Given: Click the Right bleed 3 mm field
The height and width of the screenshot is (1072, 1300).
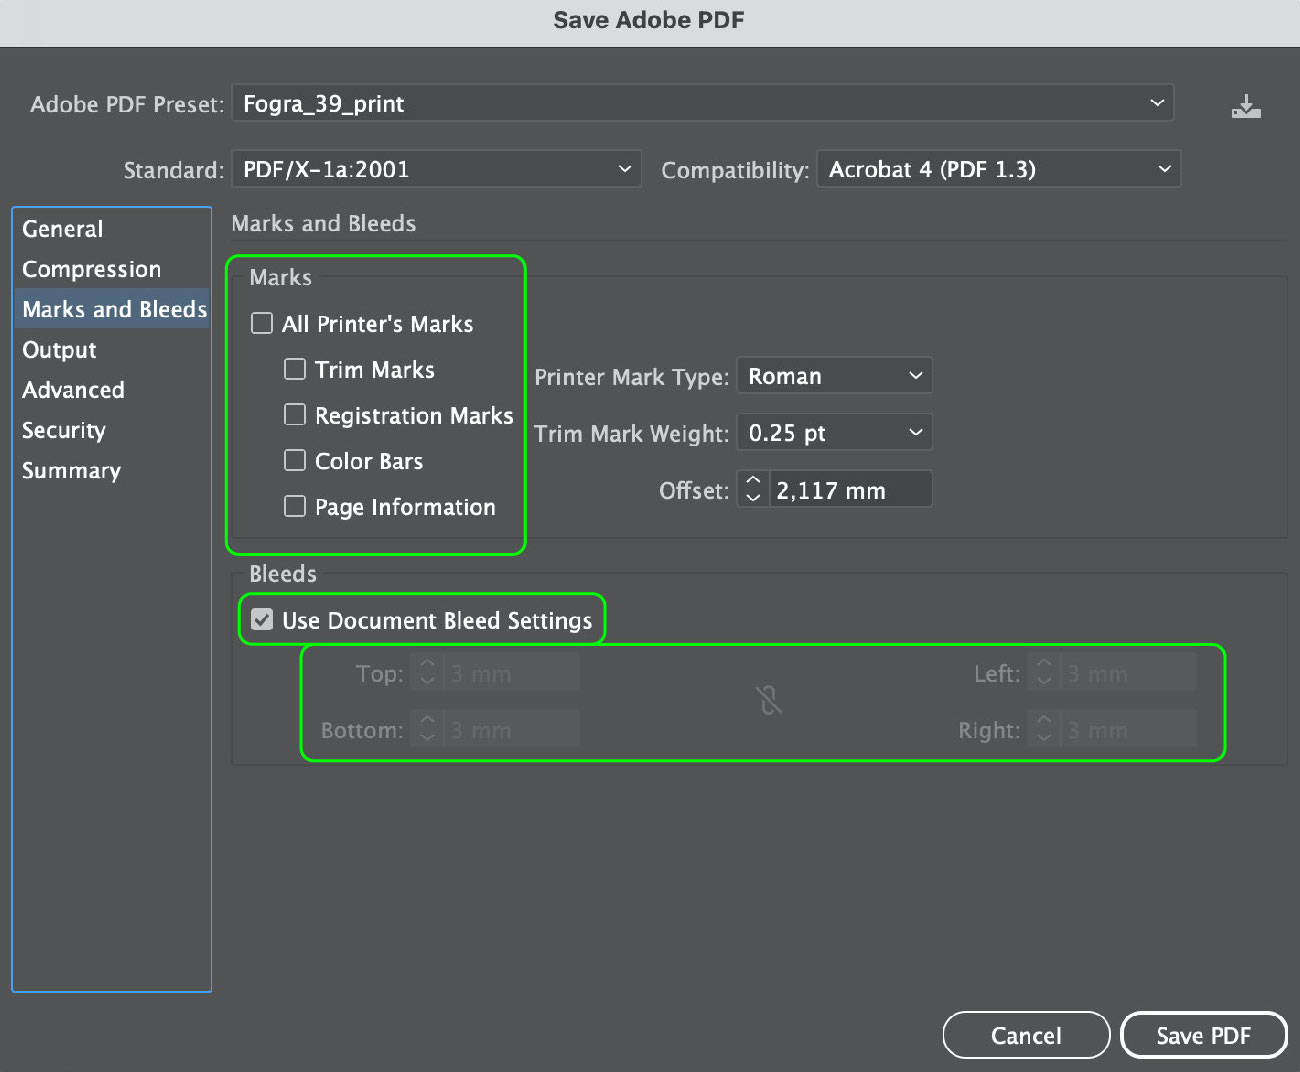Looking at the screenshot, I should [1129, 729].
